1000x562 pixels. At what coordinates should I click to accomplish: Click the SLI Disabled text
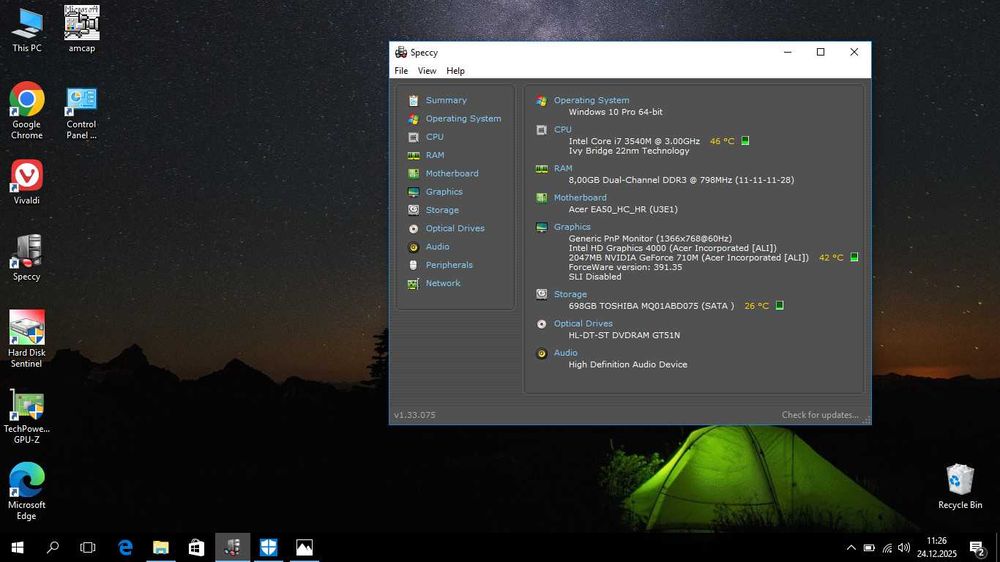pyautogui.click(x=594, y=277)
